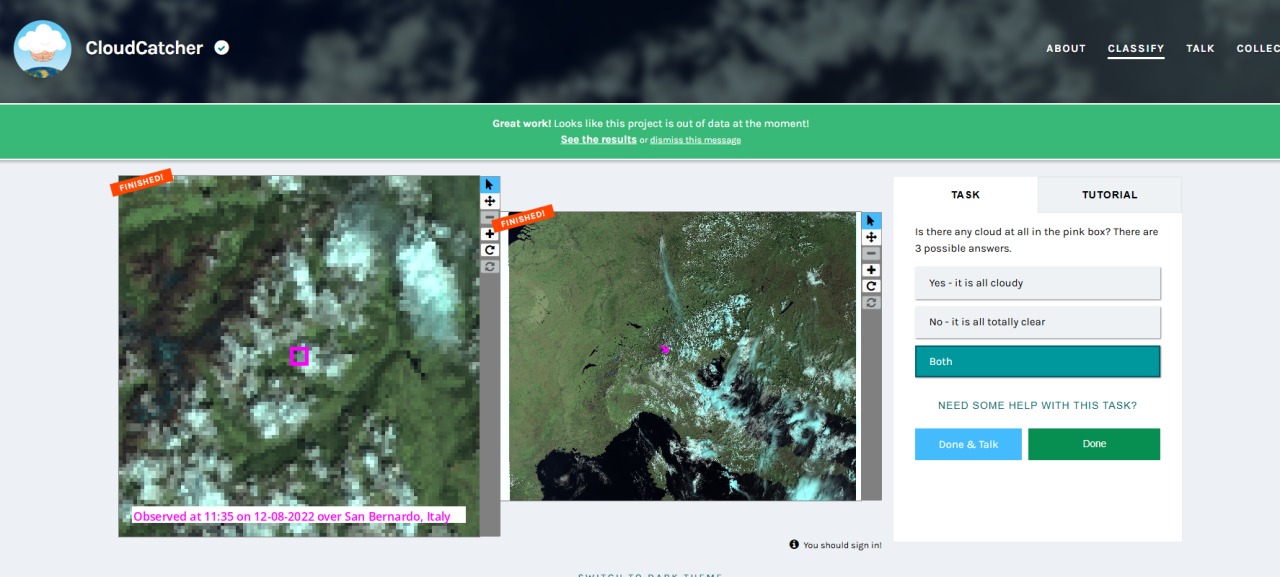Image resolution: width=1280 pixels, height=577 pixels.
Task: Click info icon beside You should sign in
Action: pyautogui.click(x=794, y=545)
